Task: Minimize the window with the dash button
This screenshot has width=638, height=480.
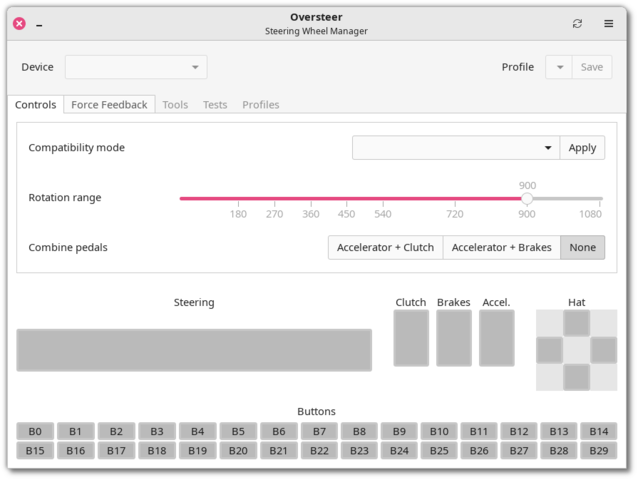Action: 39,26
